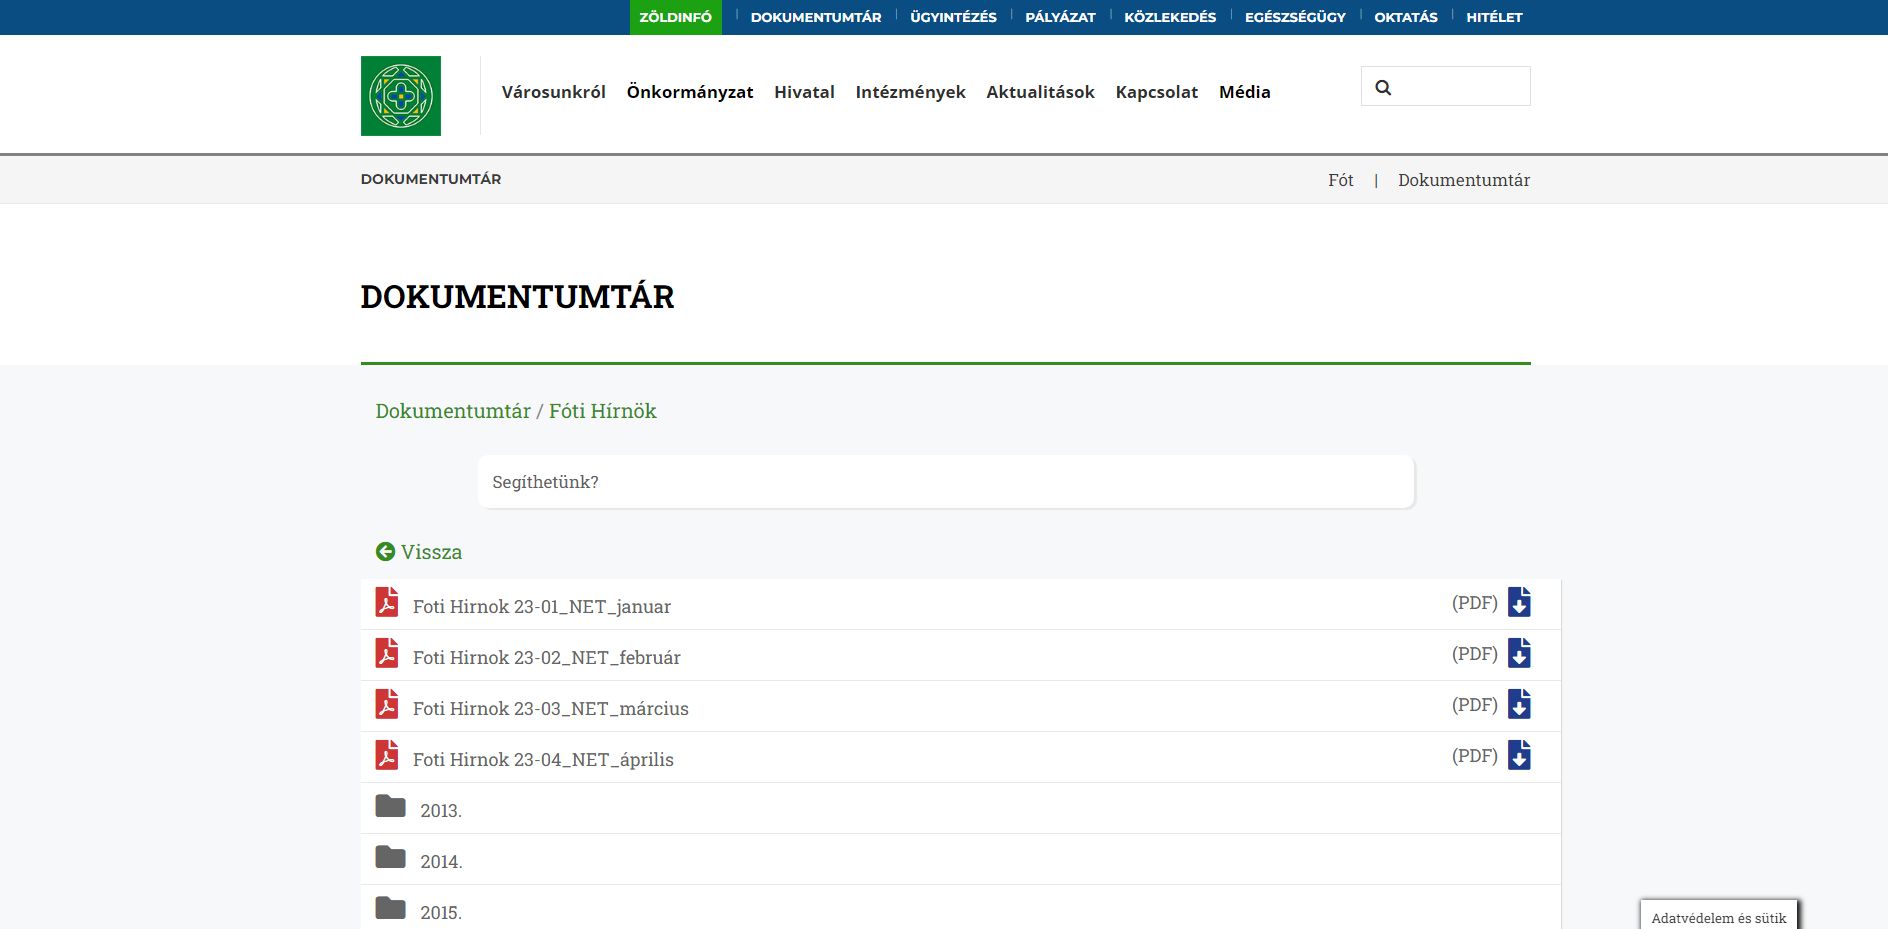This screenshot has width=1888, height=929.
Task: Open Foti Hirnok 23-01_NET_januar file name
Action: [x=542, y=607]
